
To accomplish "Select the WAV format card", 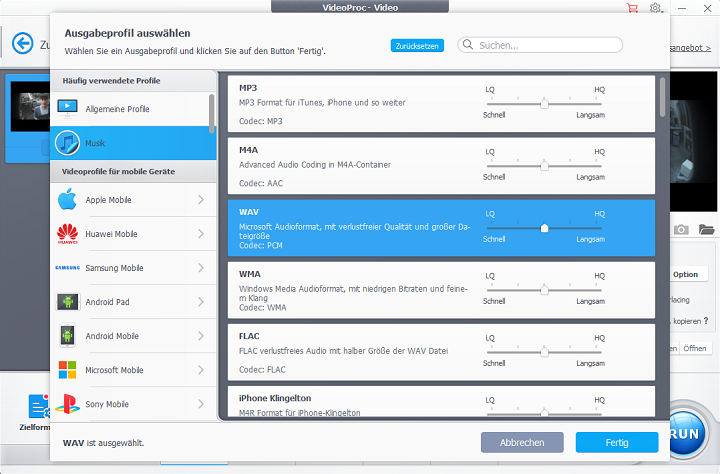I will 441,228.
